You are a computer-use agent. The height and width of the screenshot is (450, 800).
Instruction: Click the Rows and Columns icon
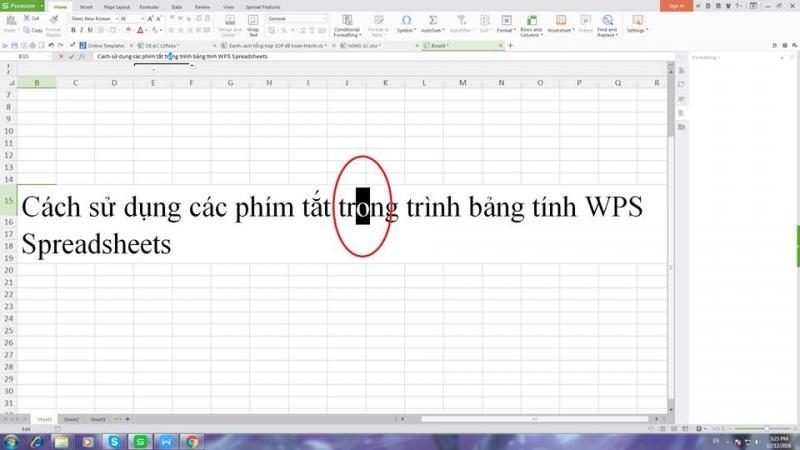click(x=531, y=20)
